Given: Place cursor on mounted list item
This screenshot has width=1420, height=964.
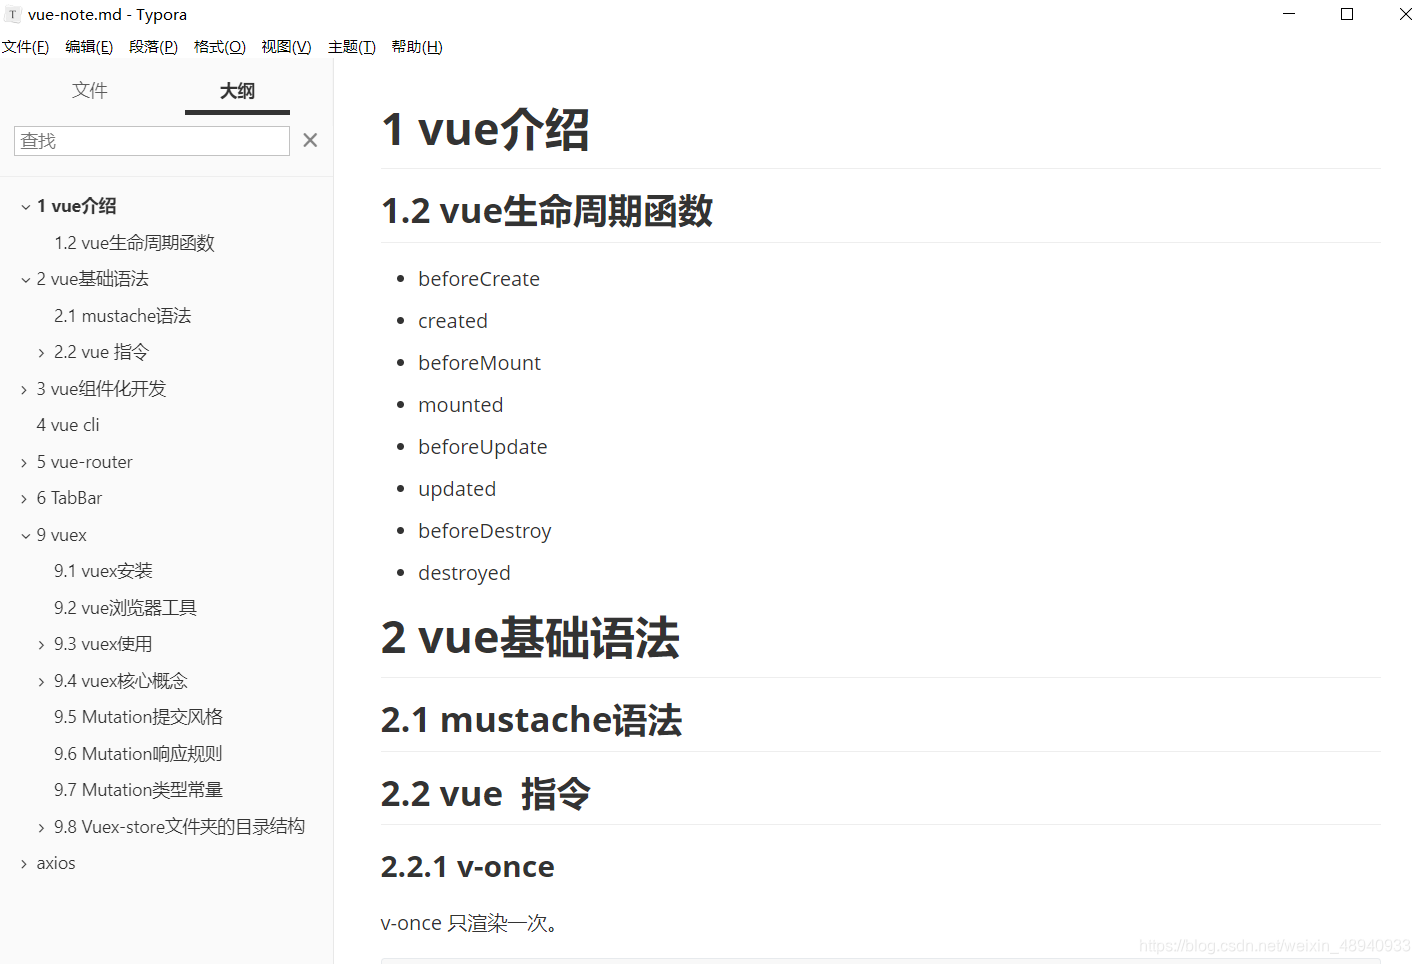Looking at the screenshot, I should pyautogui.click(x=461, y=405).
